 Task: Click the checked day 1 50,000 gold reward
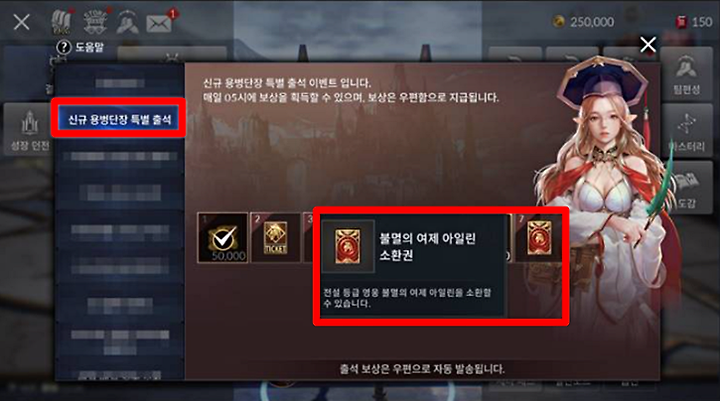tap(223, 238)
